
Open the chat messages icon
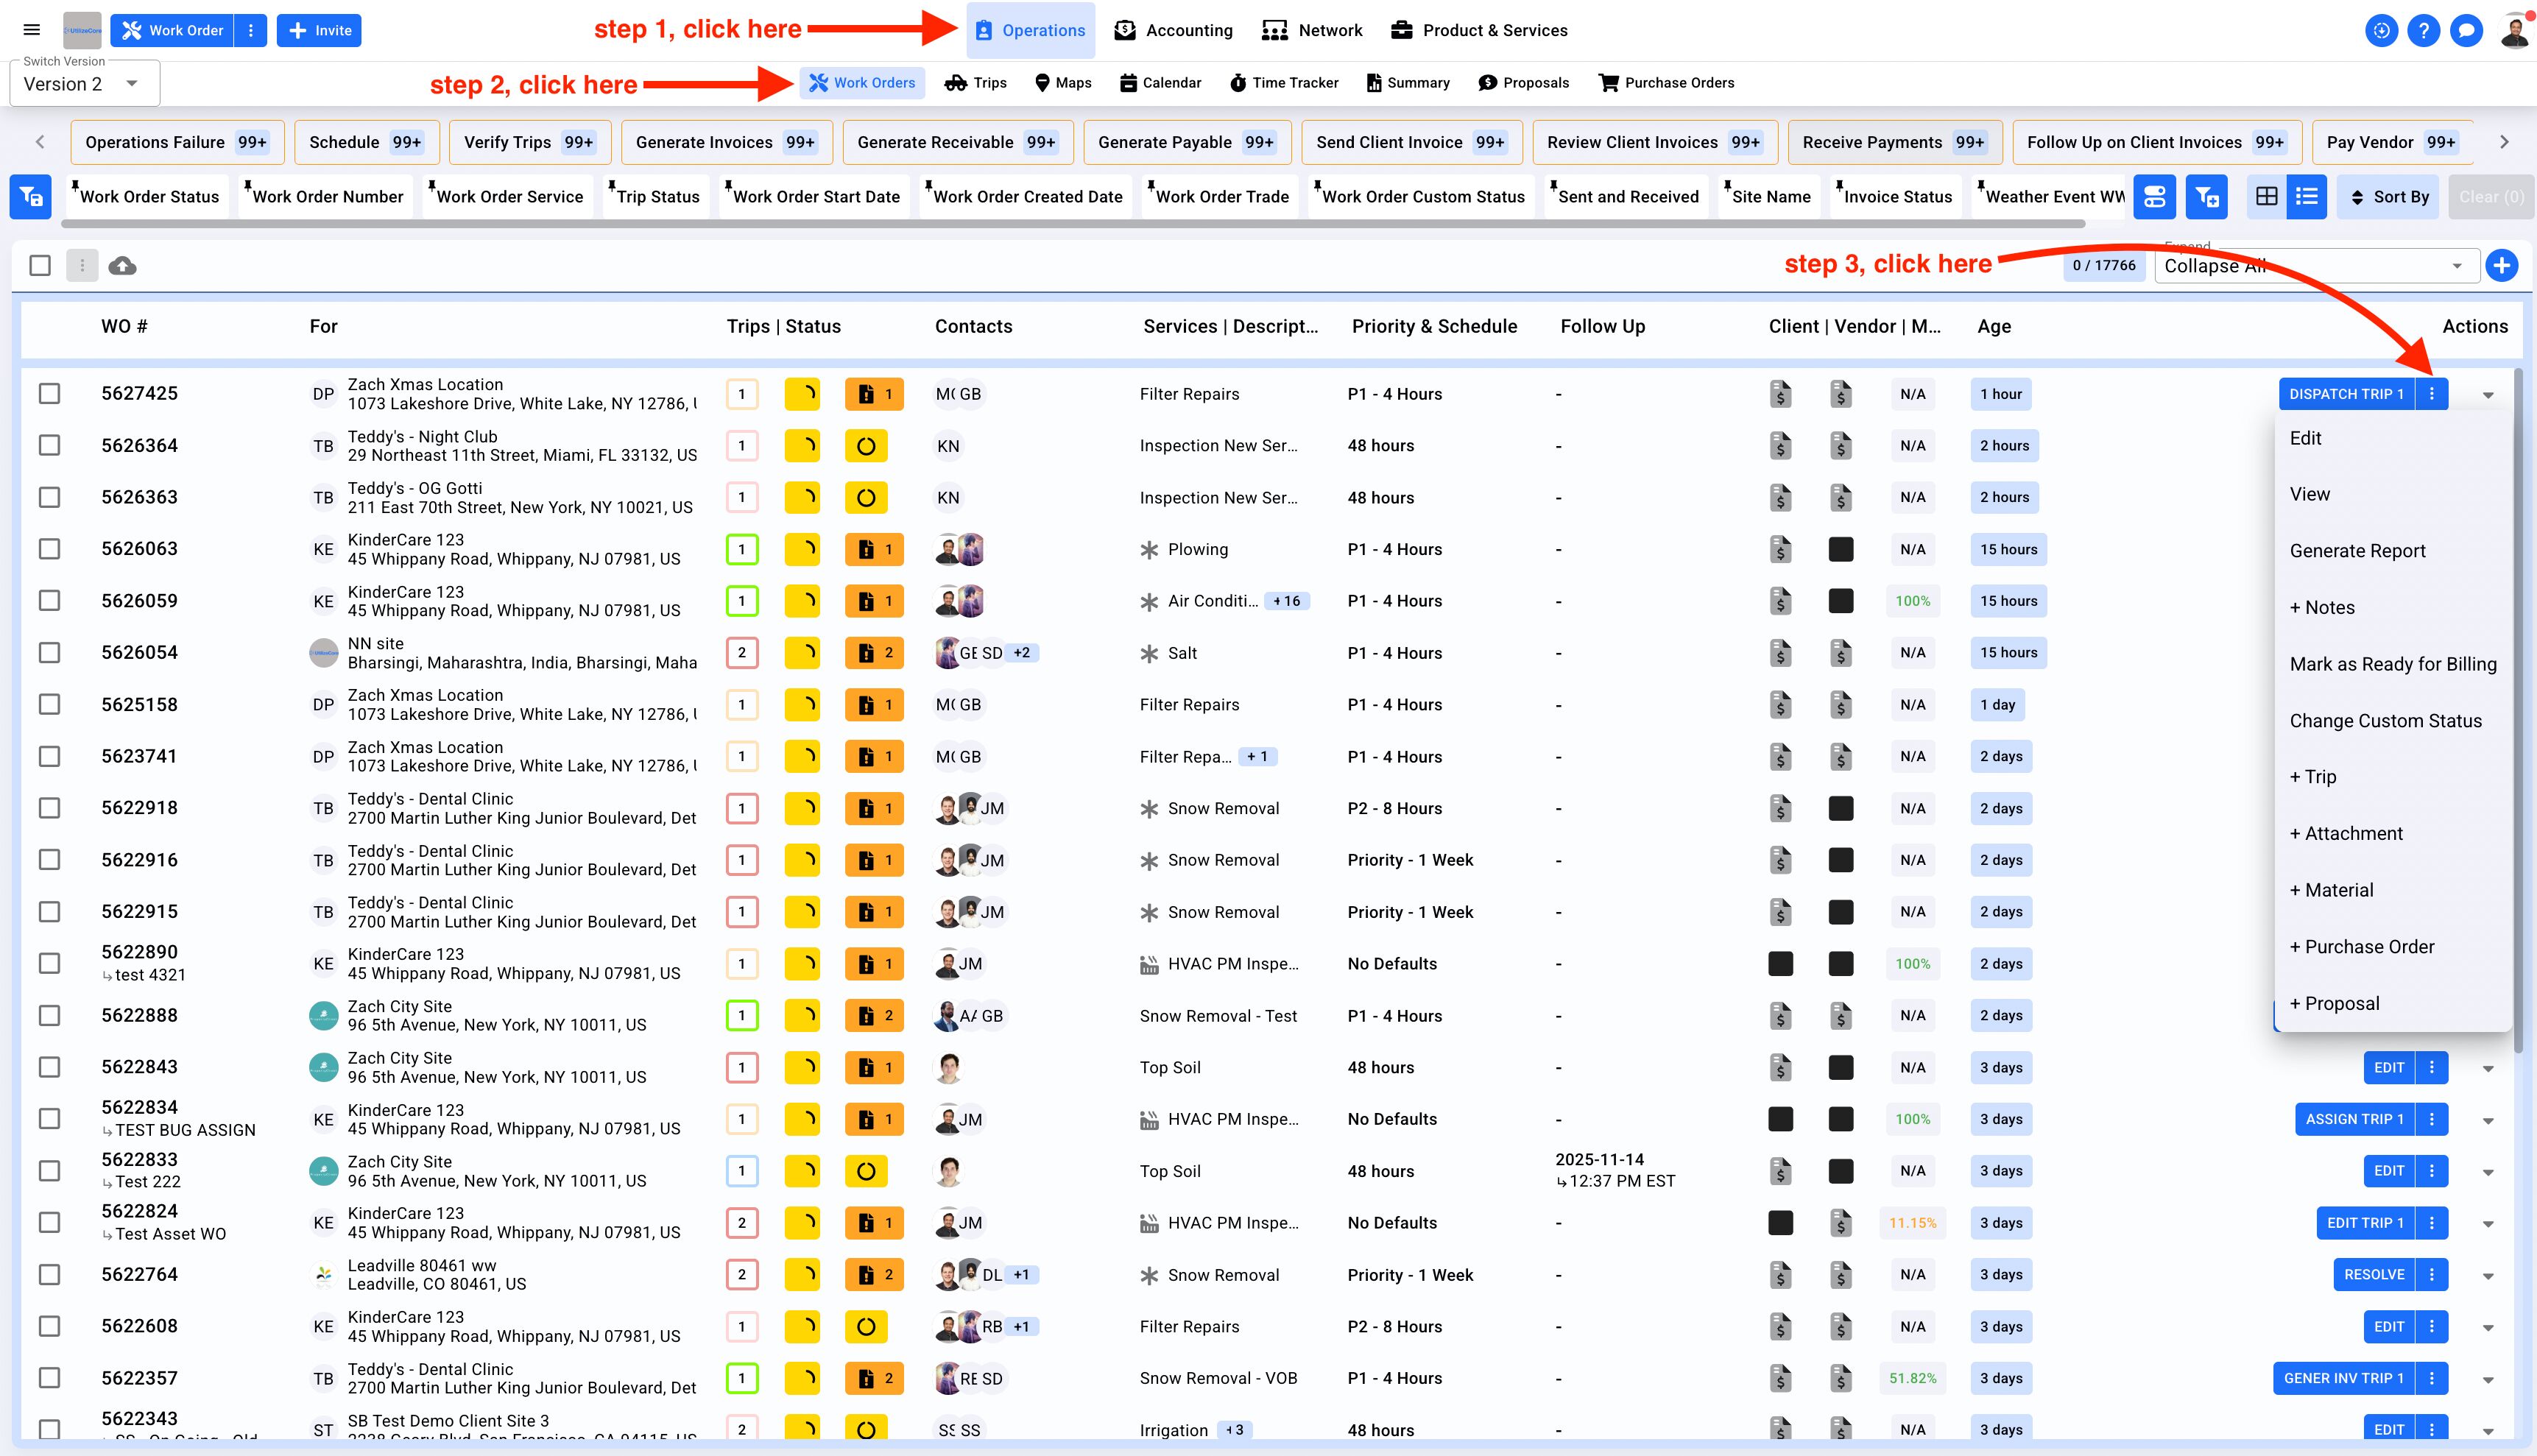point(2466,30)
